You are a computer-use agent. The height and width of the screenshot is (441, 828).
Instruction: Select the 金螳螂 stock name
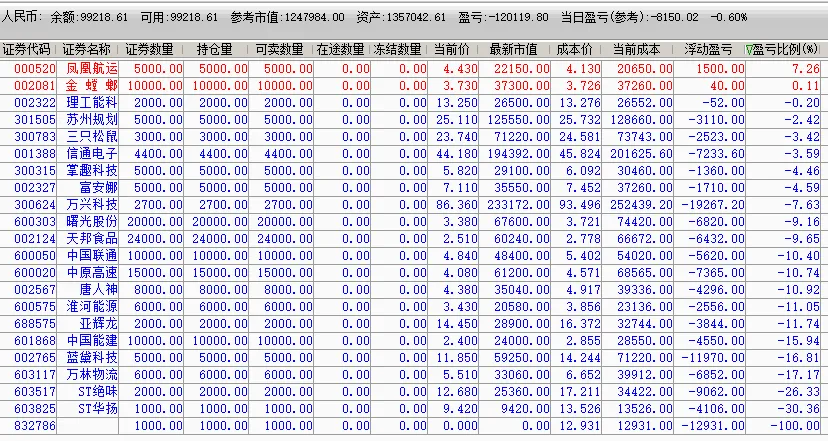(x=92, y=86)
